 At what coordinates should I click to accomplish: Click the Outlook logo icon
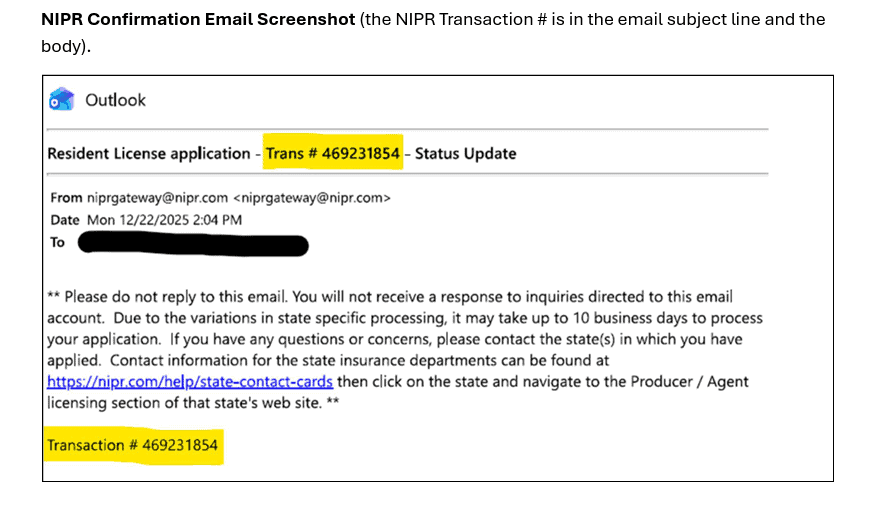pyautogui.click(x=61, y=100)
